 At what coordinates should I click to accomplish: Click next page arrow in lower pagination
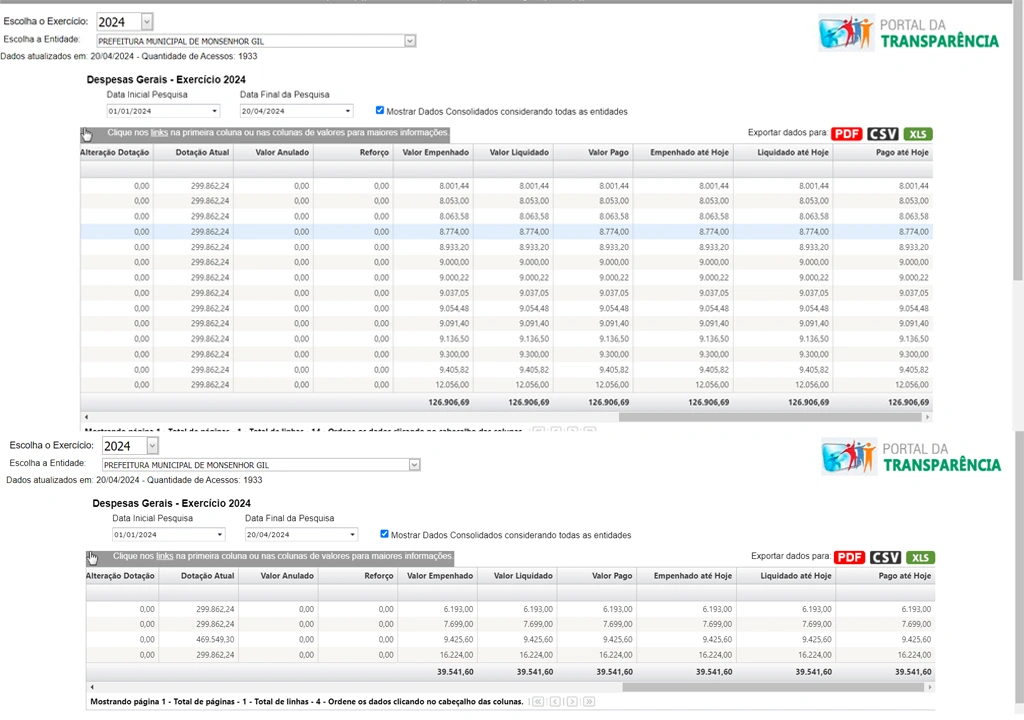click(x=572, y=702)
